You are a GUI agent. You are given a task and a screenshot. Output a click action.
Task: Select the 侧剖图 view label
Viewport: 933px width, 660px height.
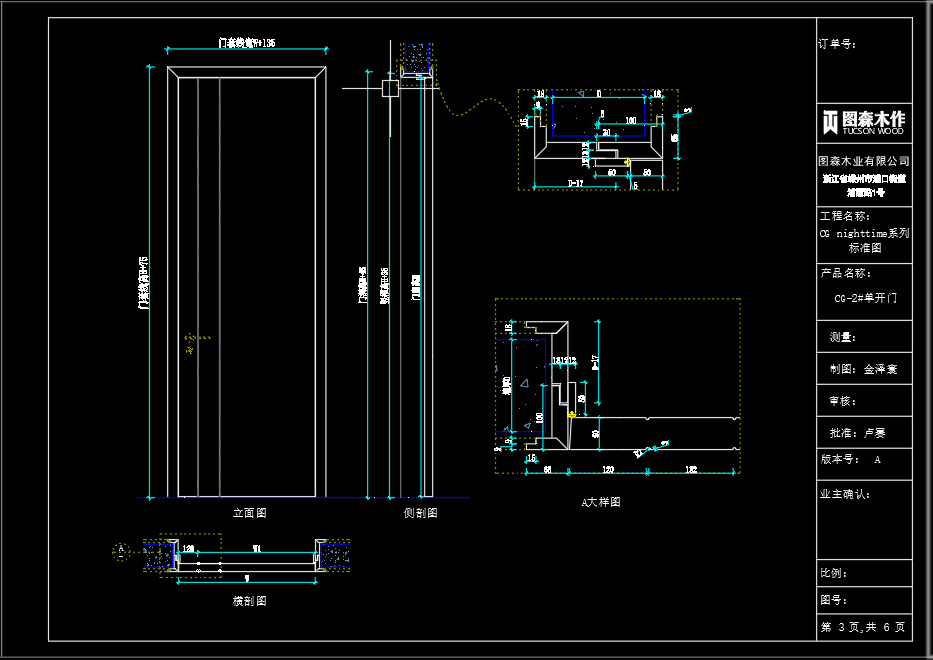tap(420, 512)
